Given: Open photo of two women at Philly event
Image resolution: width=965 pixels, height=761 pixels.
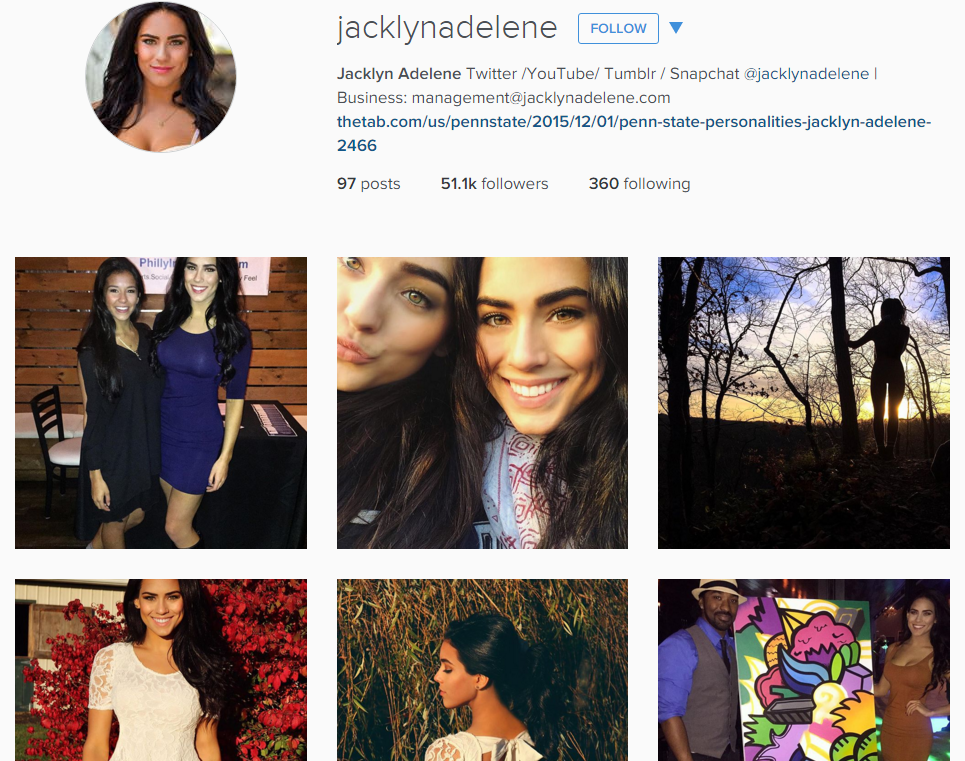Looking at the screenshot, I should [x=161, y=403].
